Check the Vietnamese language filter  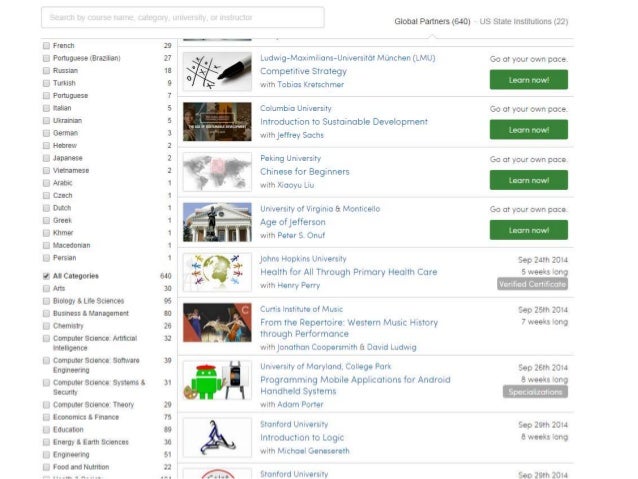coord(46,171)
